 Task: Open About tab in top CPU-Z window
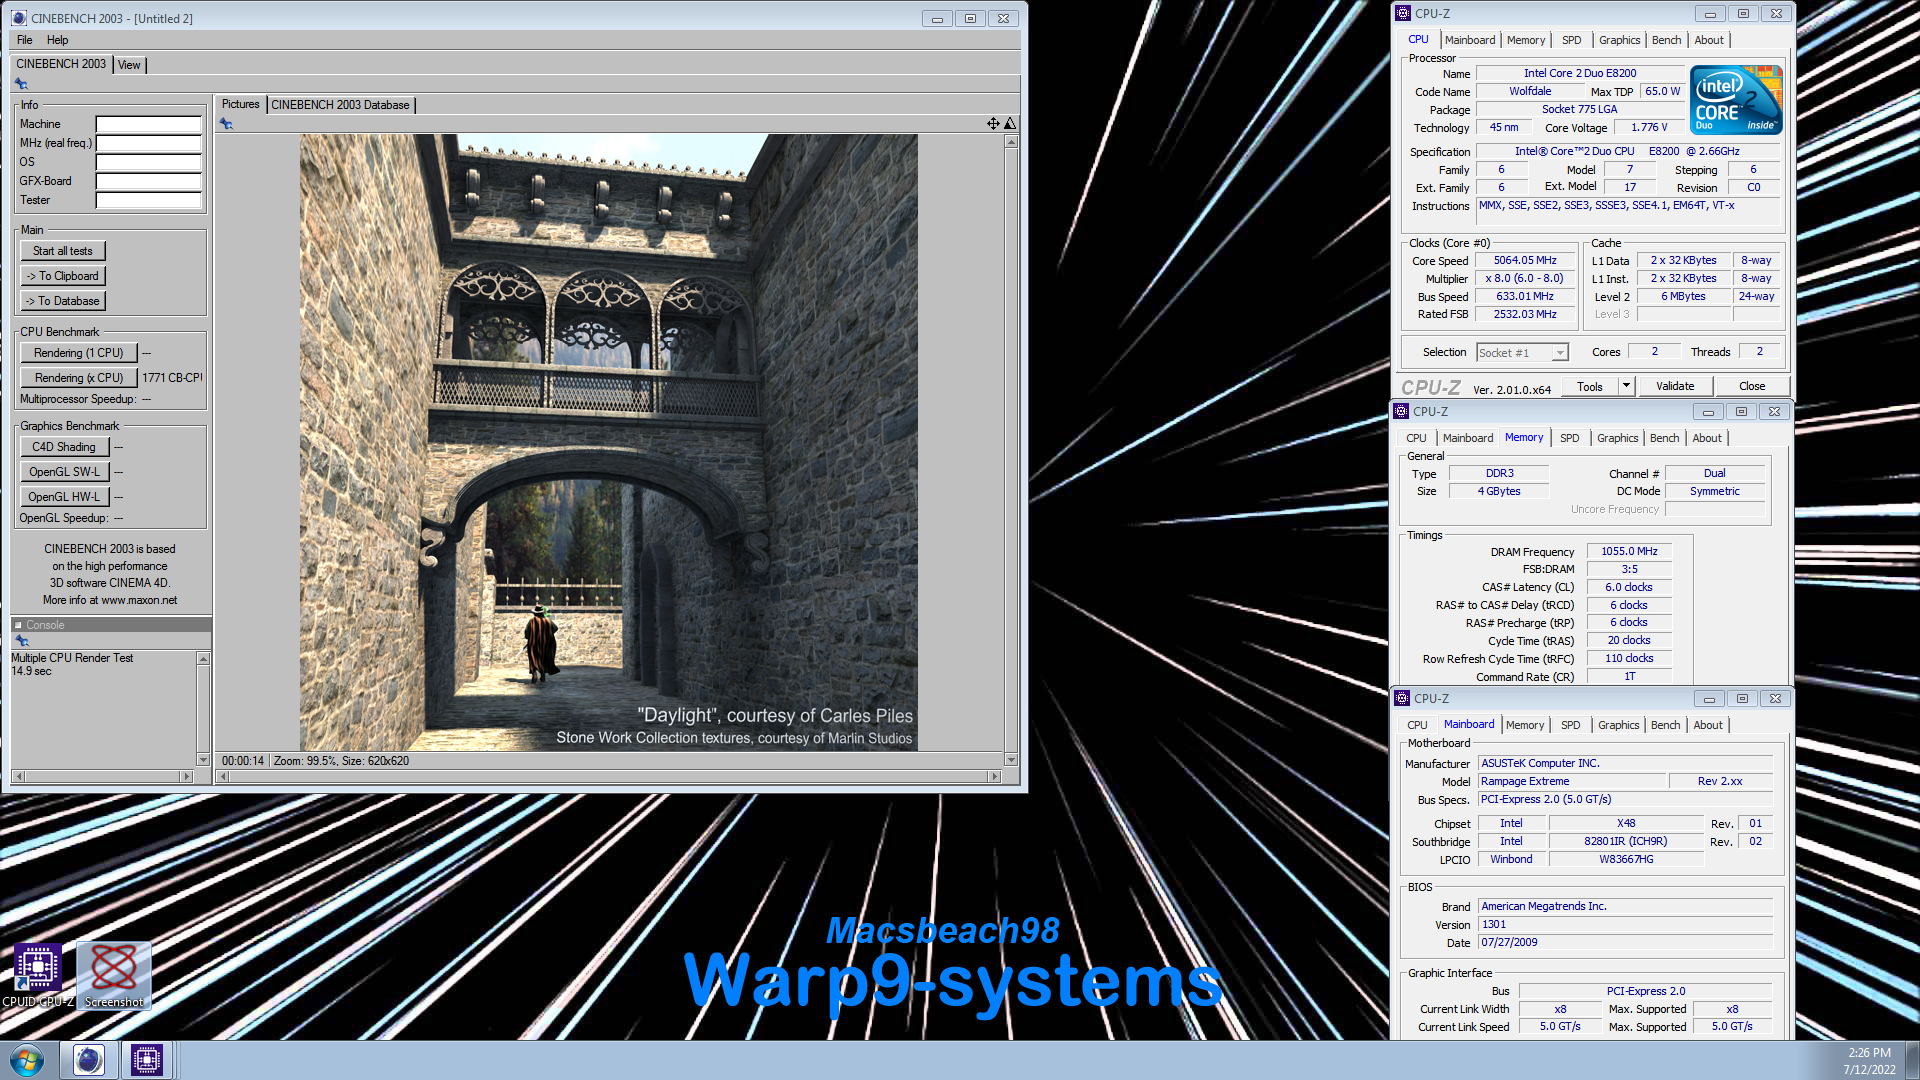tap(1709, 40)
